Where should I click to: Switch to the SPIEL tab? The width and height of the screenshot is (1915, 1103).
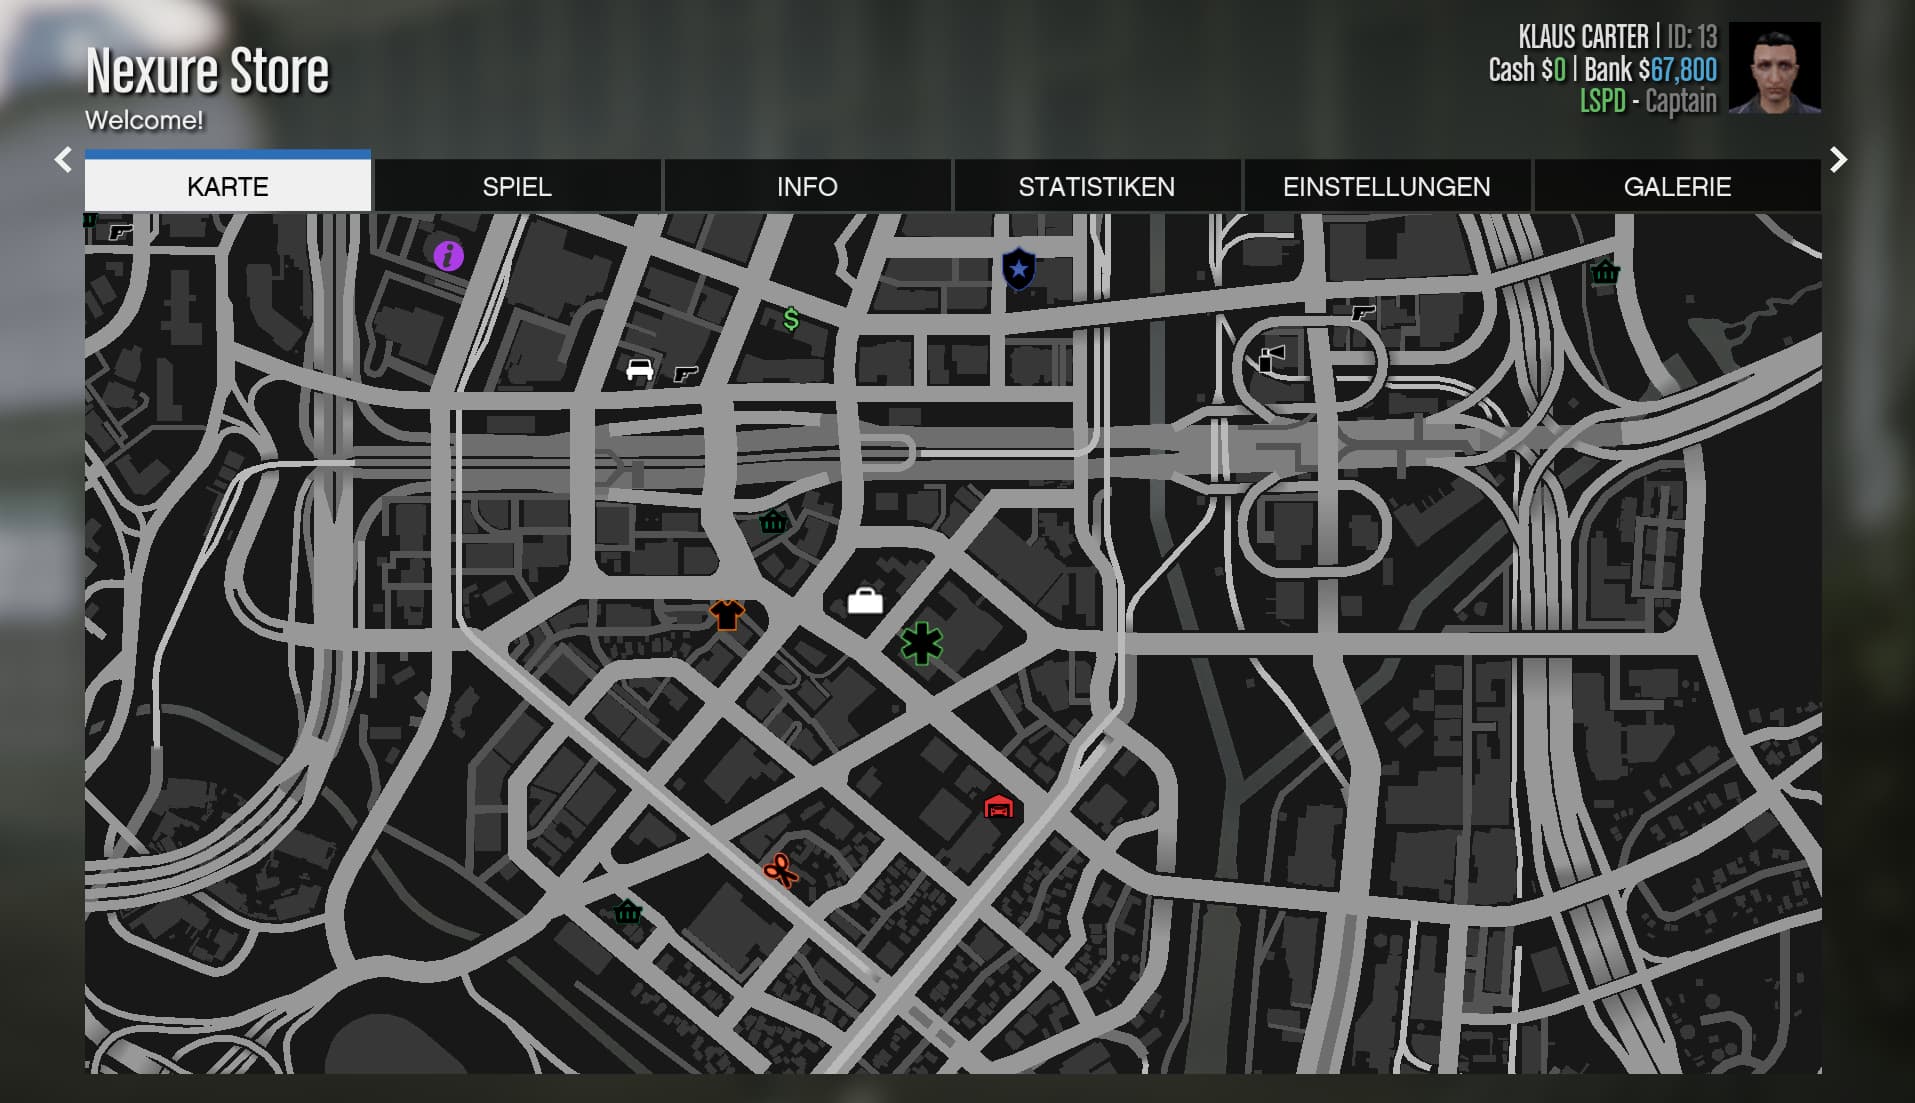click(517, 186)
